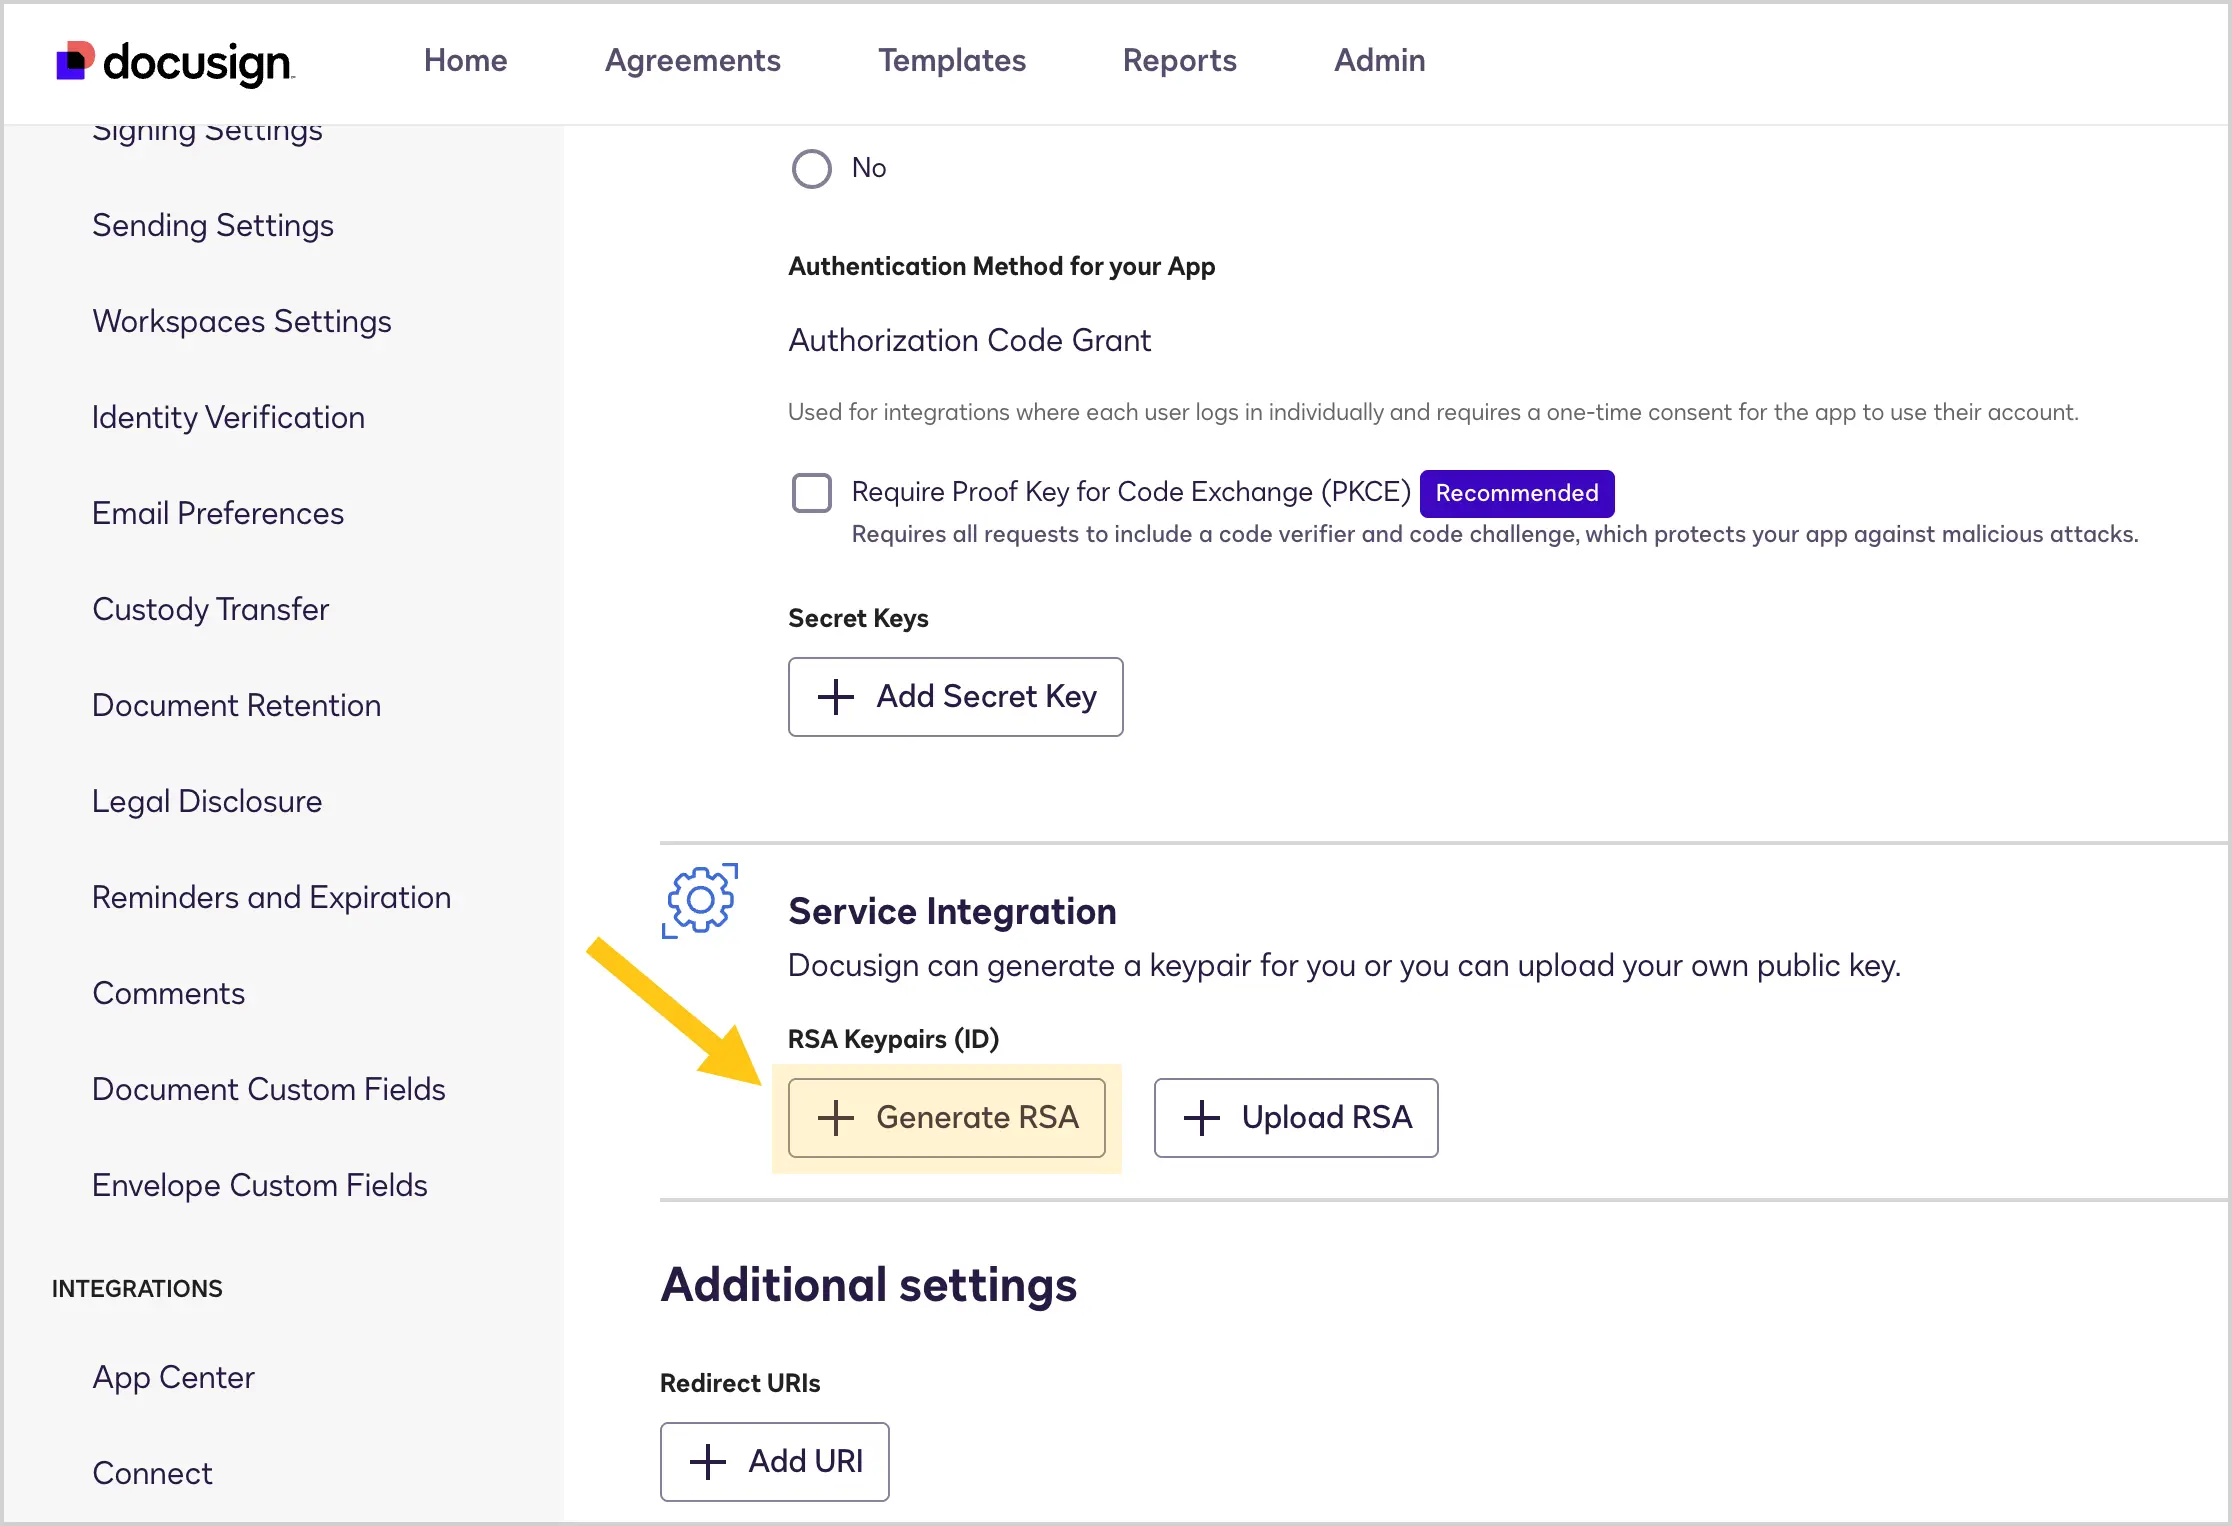Click the Docusign logo
2232x1526 pixels.
[175, 62]
